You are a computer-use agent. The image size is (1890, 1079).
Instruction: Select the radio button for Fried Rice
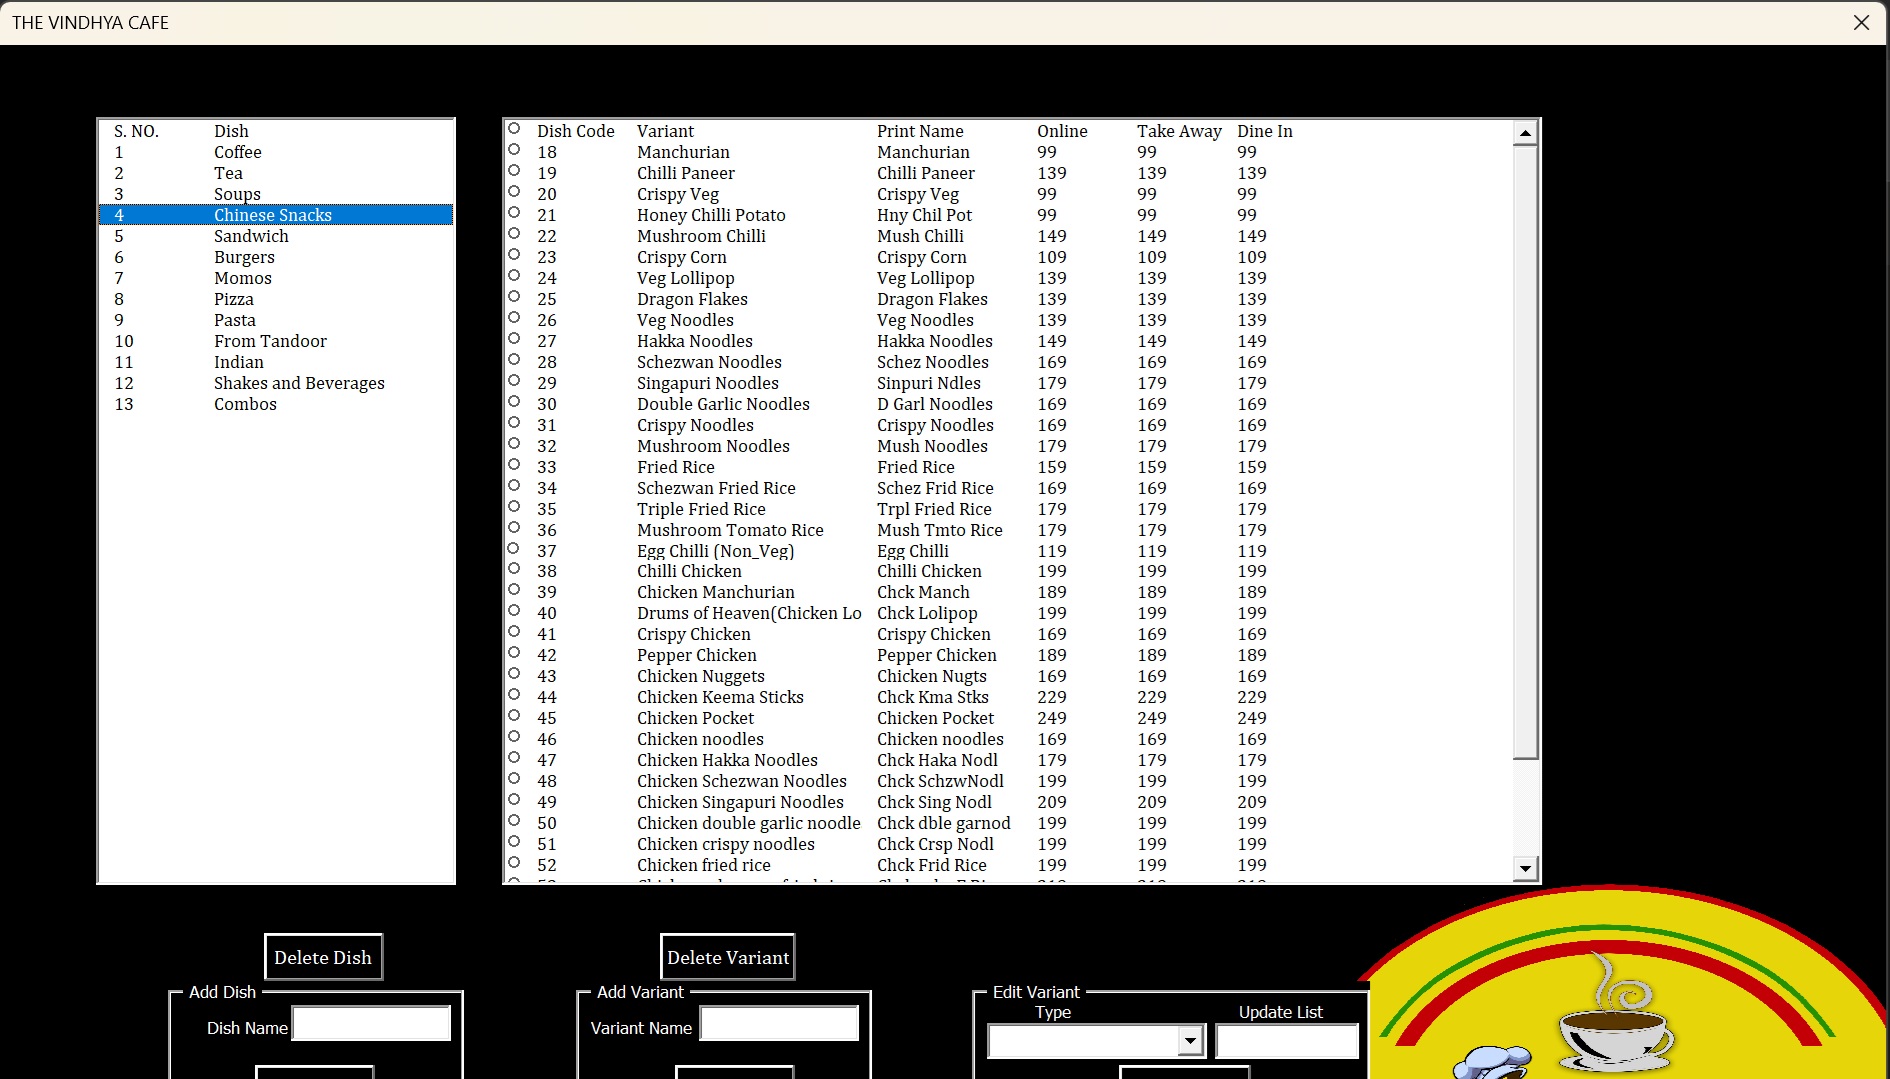pos(514,467)
